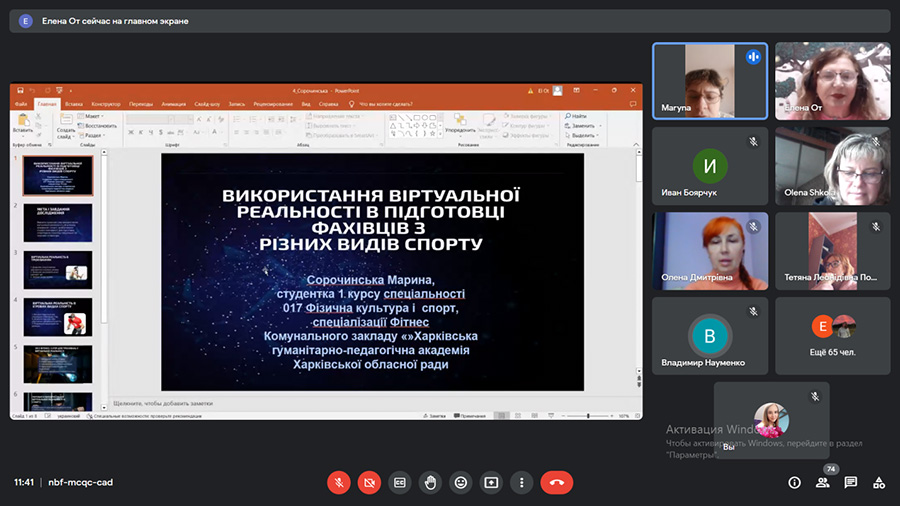
Task: Click the Владимир Науменко participant tile
Action: [x=710, y=335]
